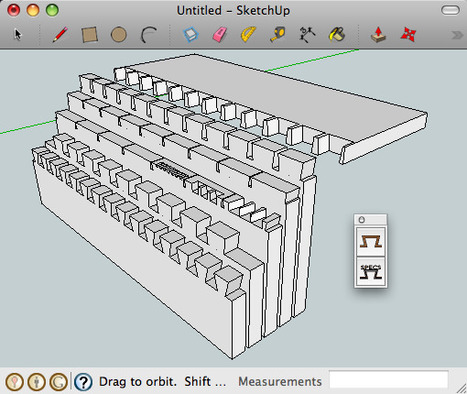
Task: Select the arrow Select tool
Action: (18, 35)
